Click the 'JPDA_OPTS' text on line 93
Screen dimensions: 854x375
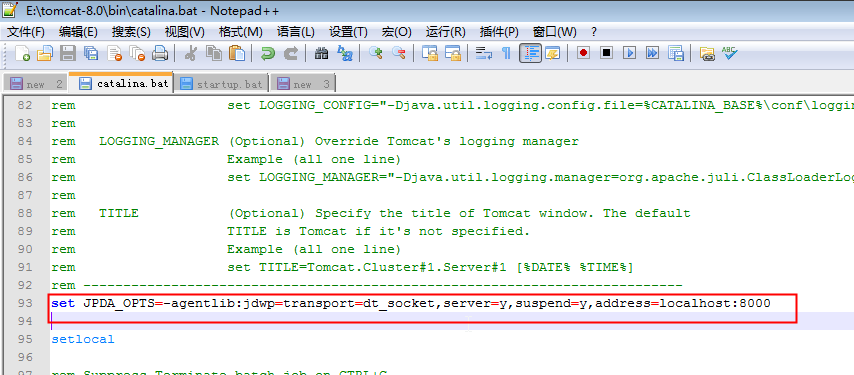119,303
